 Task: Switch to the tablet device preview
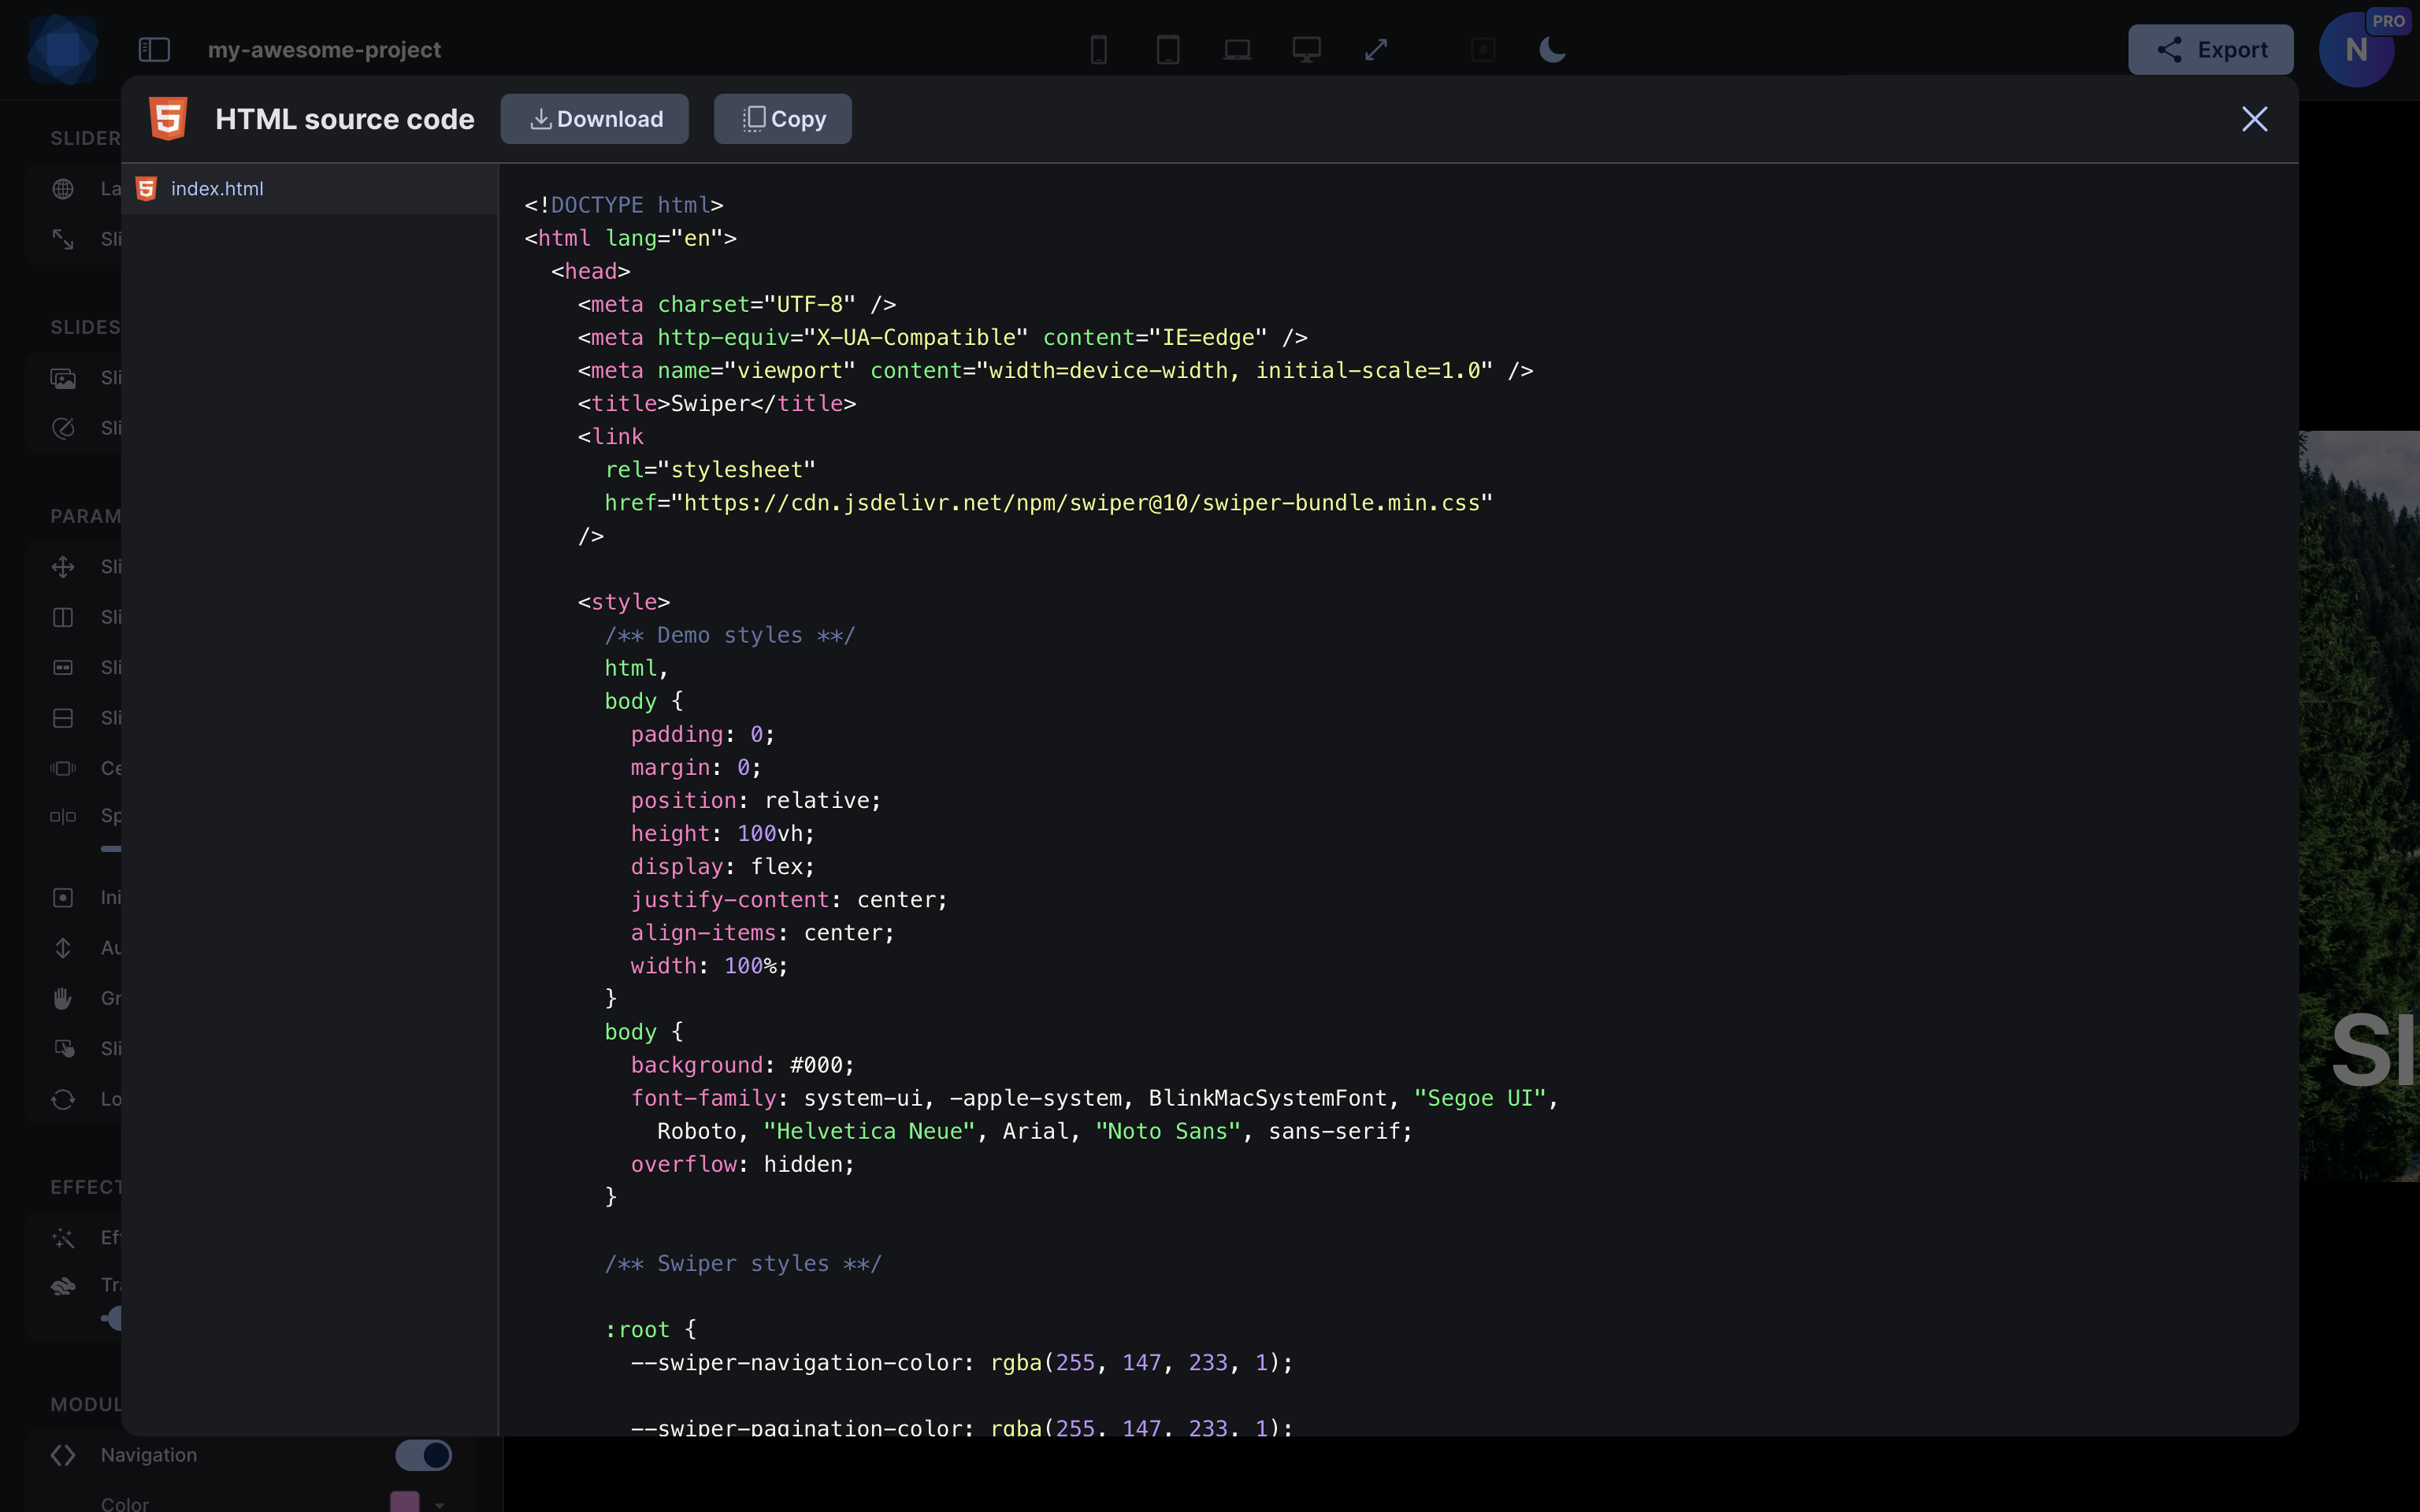coord(1168,49)
